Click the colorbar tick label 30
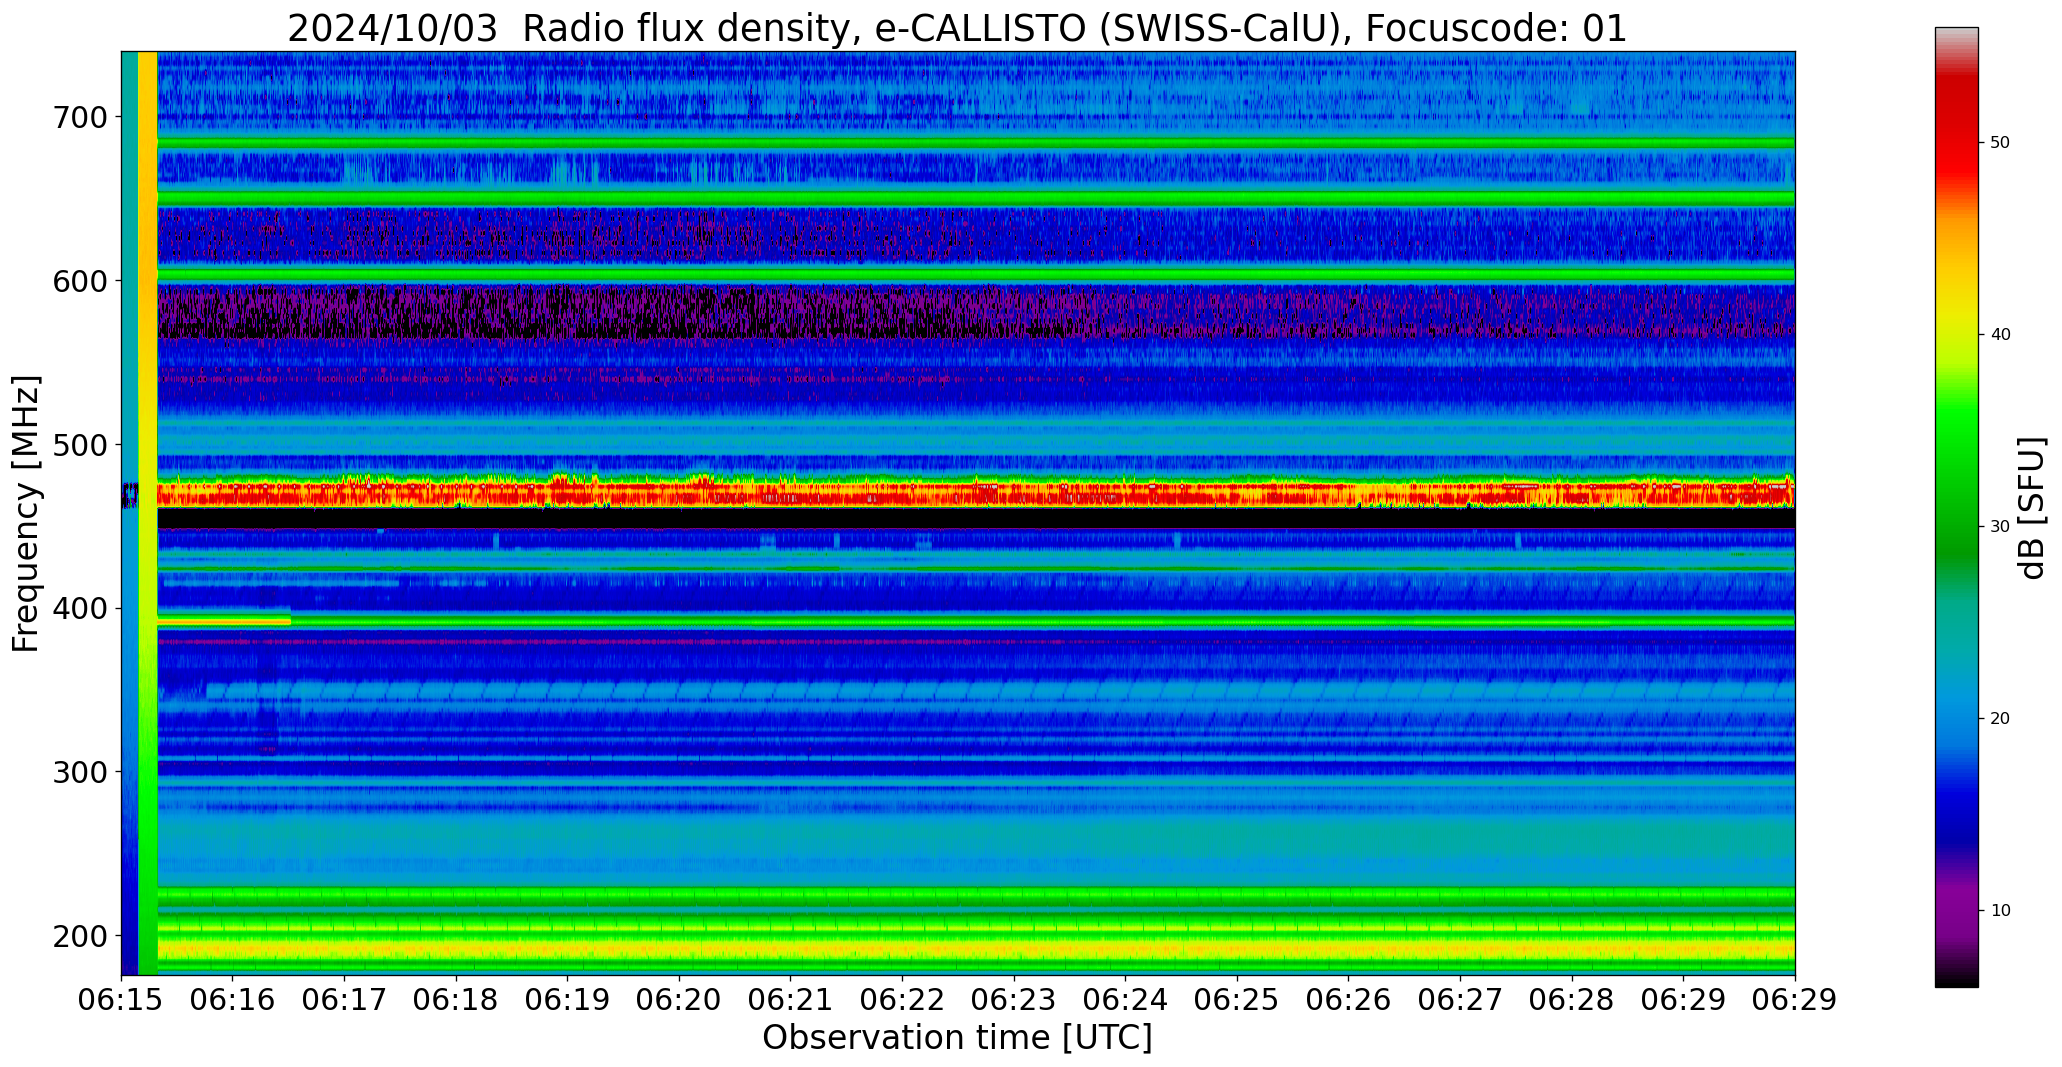This screenshot has height=1067, width=2062. (2000, 527)
